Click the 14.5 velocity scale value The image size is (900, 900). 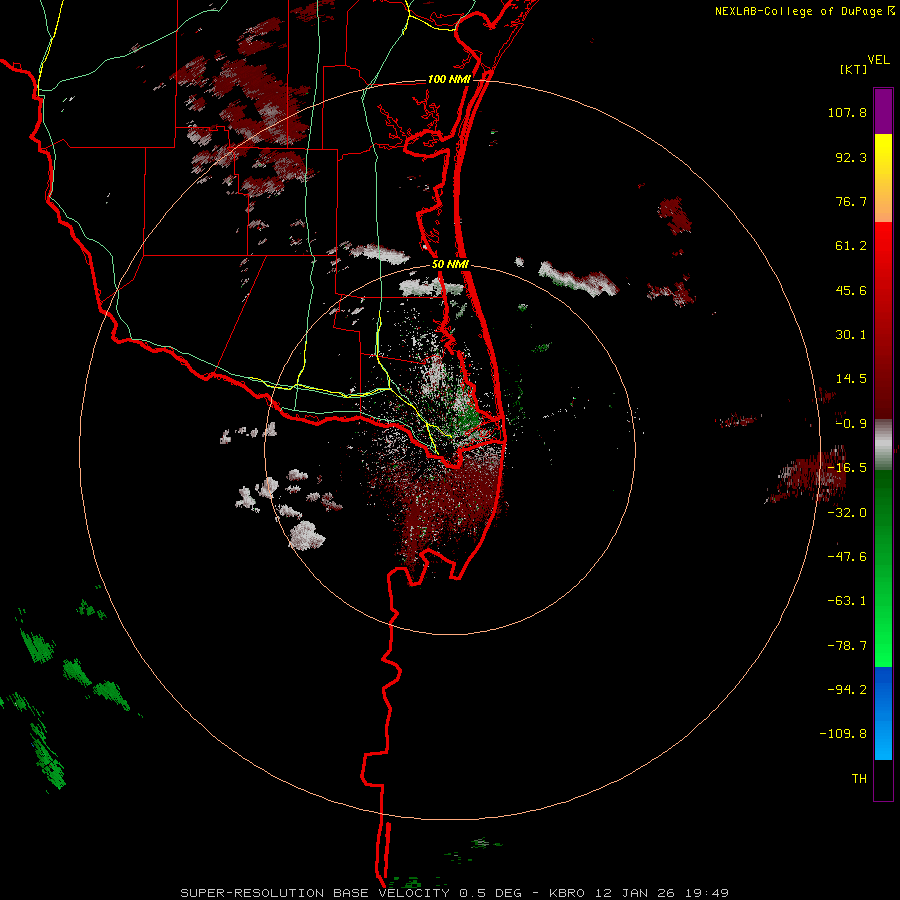[851, 379]
